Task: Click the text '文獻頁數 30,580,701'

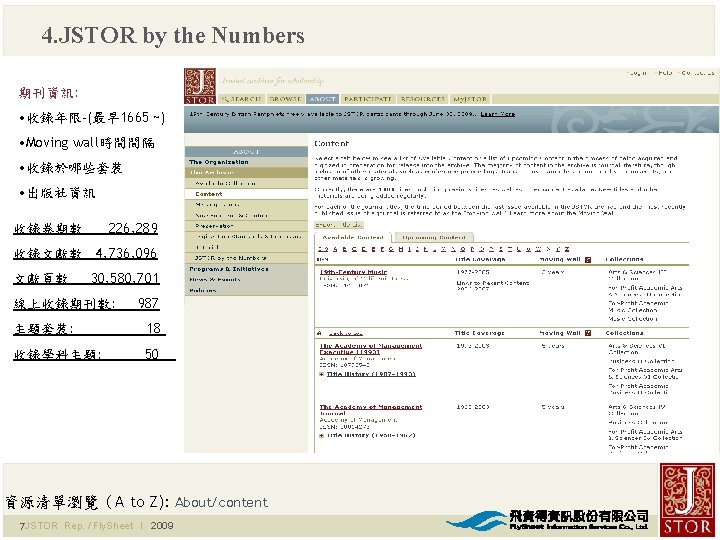Action: pos(87,278)
